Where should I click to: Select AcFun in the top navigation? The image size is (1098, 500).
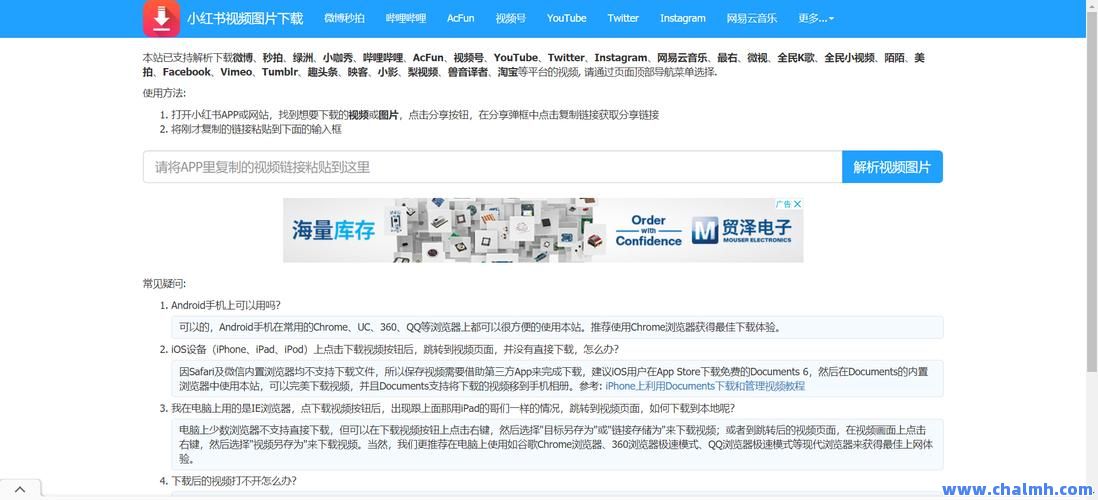(461, 19)
